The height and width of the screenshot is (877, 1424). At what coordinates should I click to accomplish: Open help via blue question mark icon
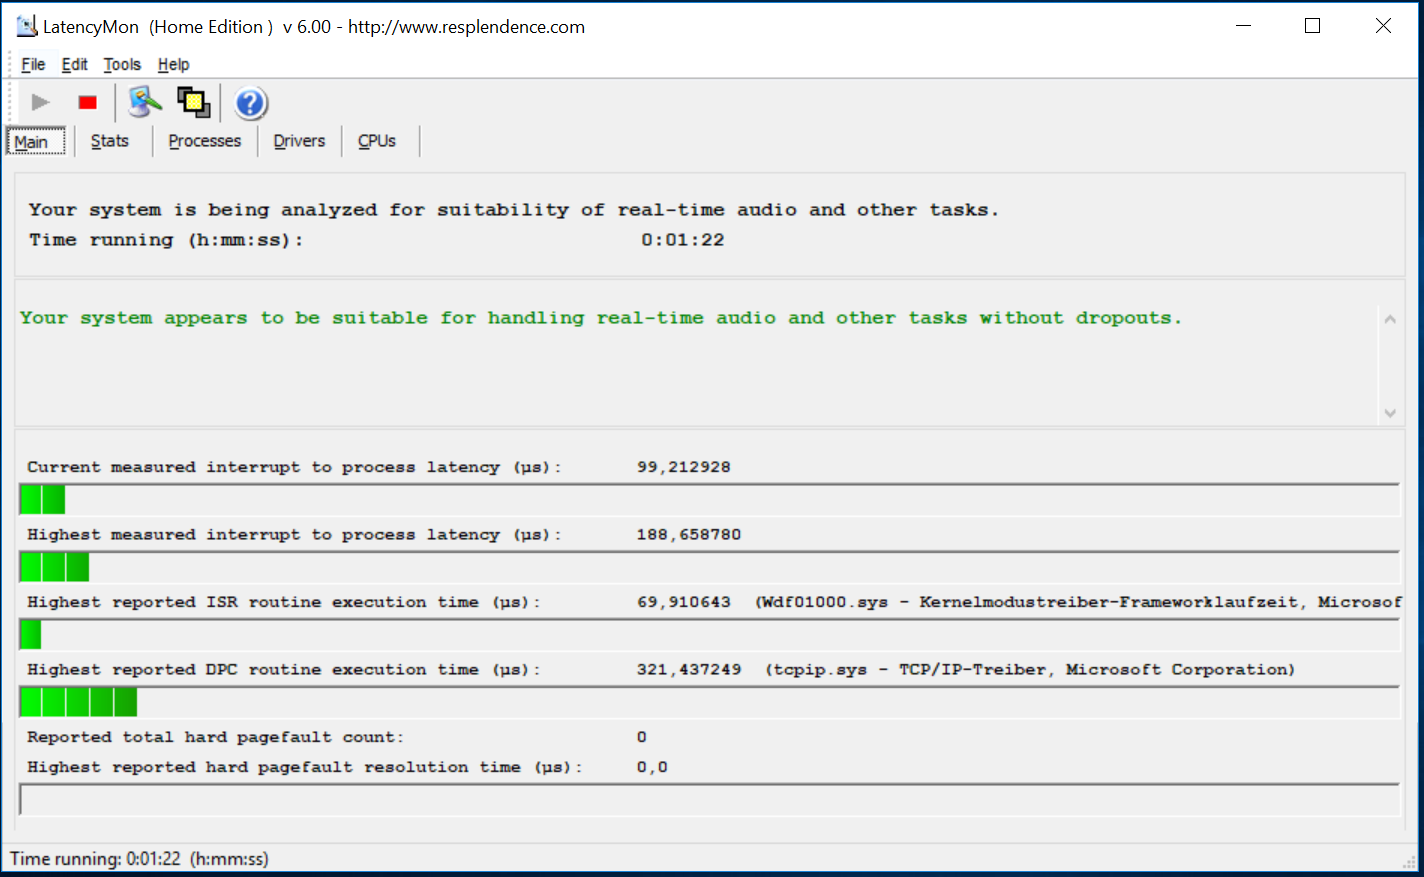pyautogui.click(x=250, y=103)
